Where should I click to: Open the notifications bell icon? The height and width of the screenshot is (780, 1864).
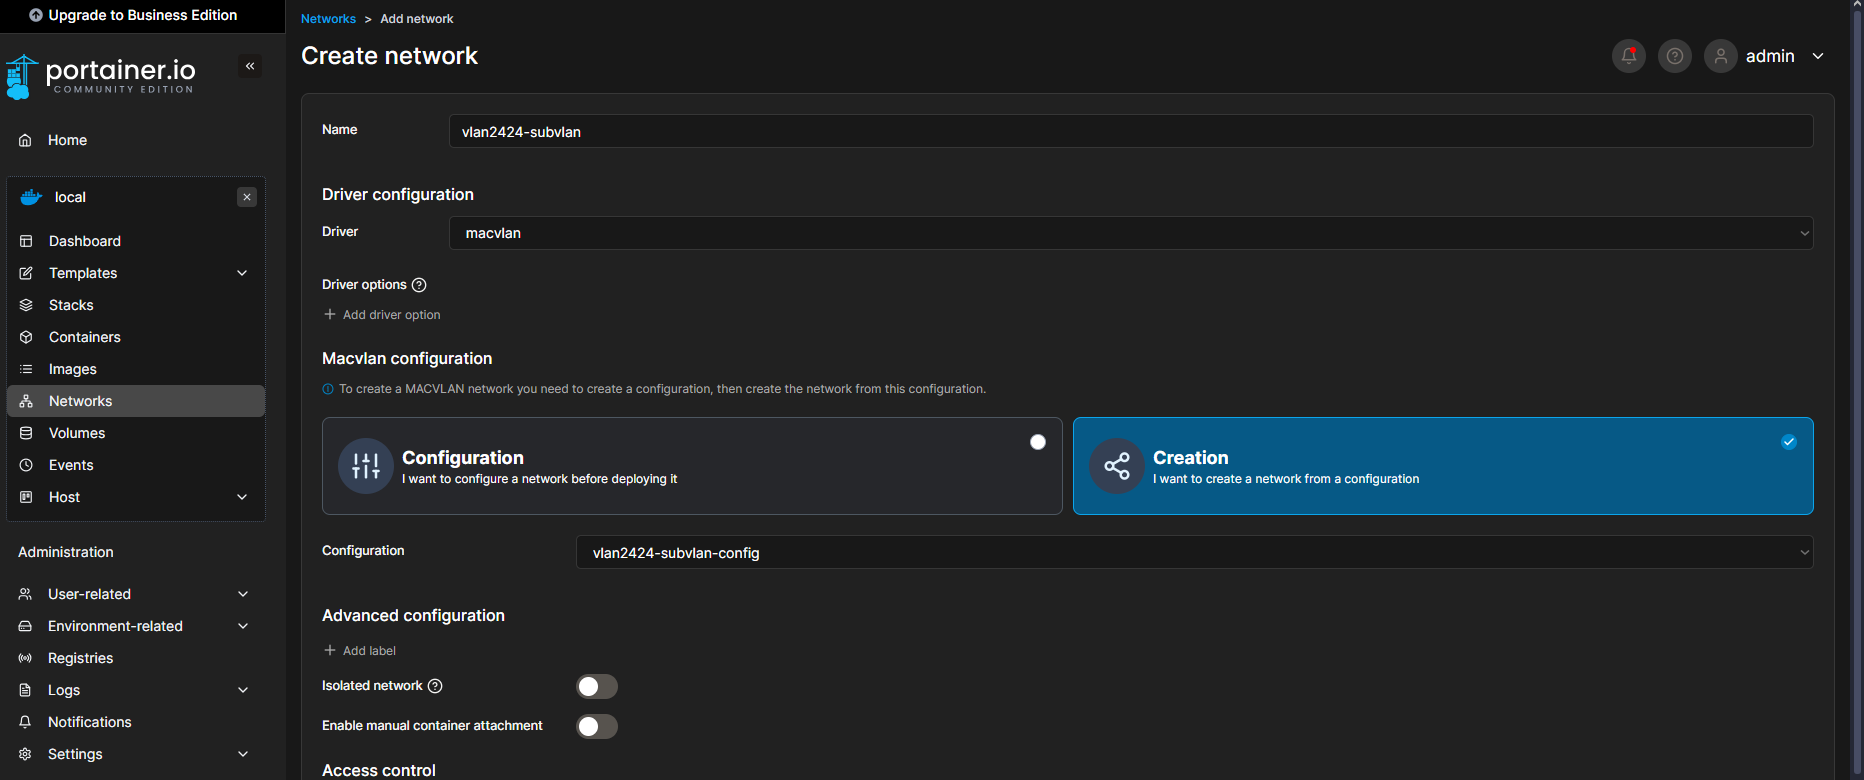point(1628,56)
